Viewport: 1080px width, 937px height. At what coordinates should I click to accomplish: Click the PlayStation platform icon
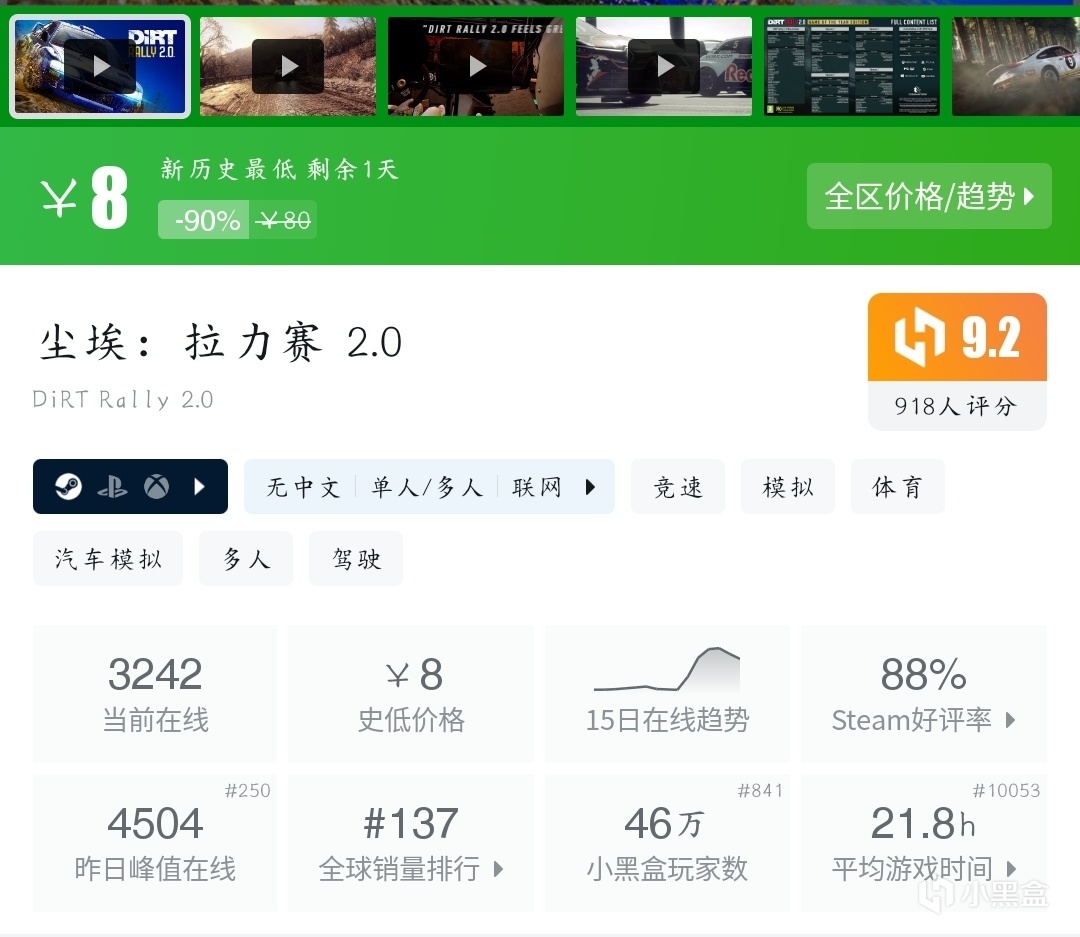pyautogui.click(x=112, y=488)
